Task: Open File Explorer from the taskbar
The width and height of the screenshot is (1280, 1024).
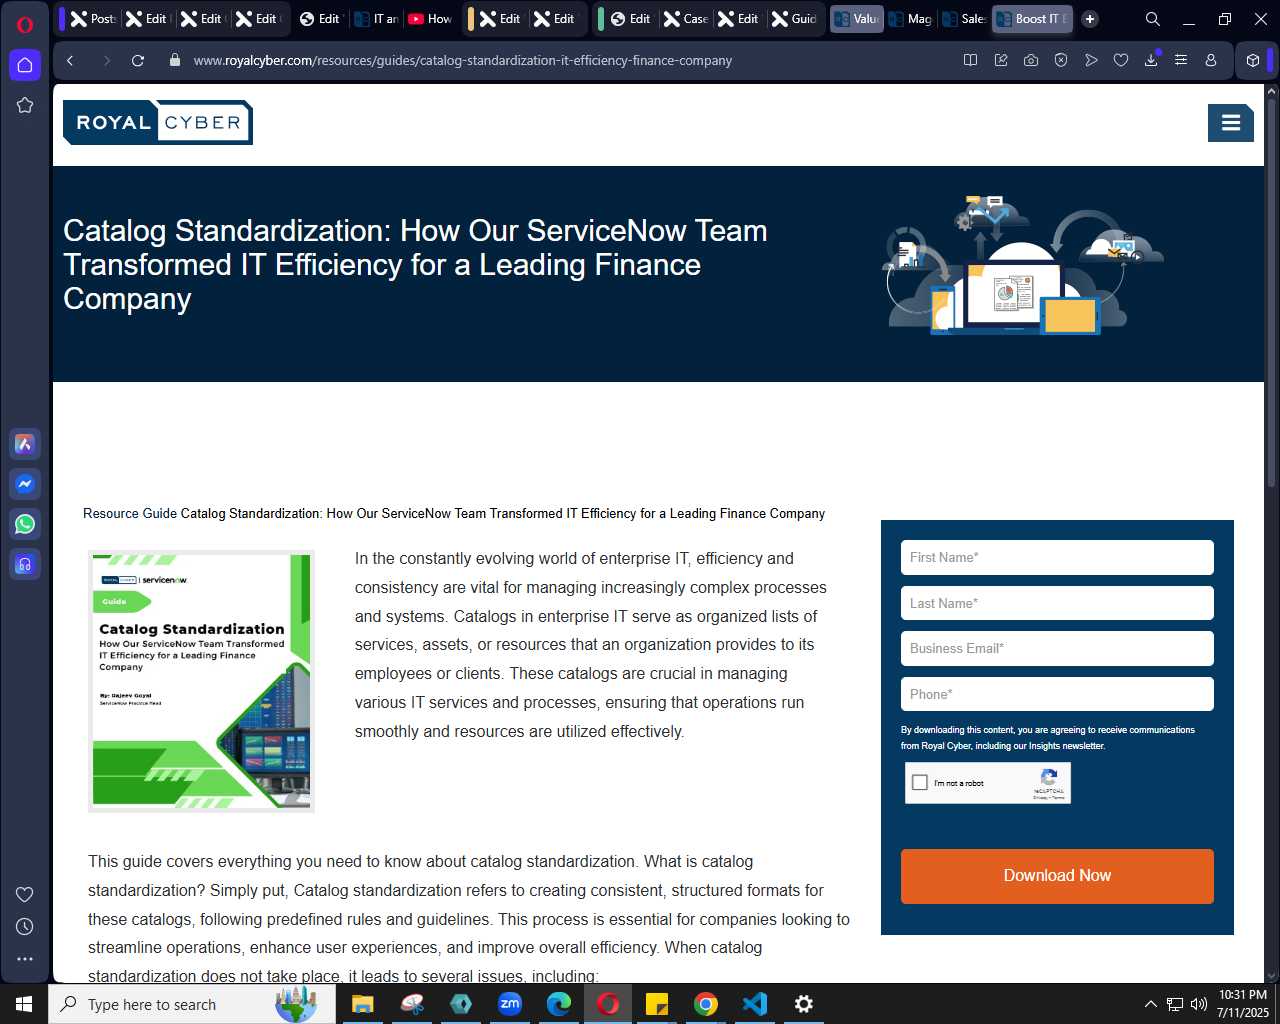Action: (362, 1004)
